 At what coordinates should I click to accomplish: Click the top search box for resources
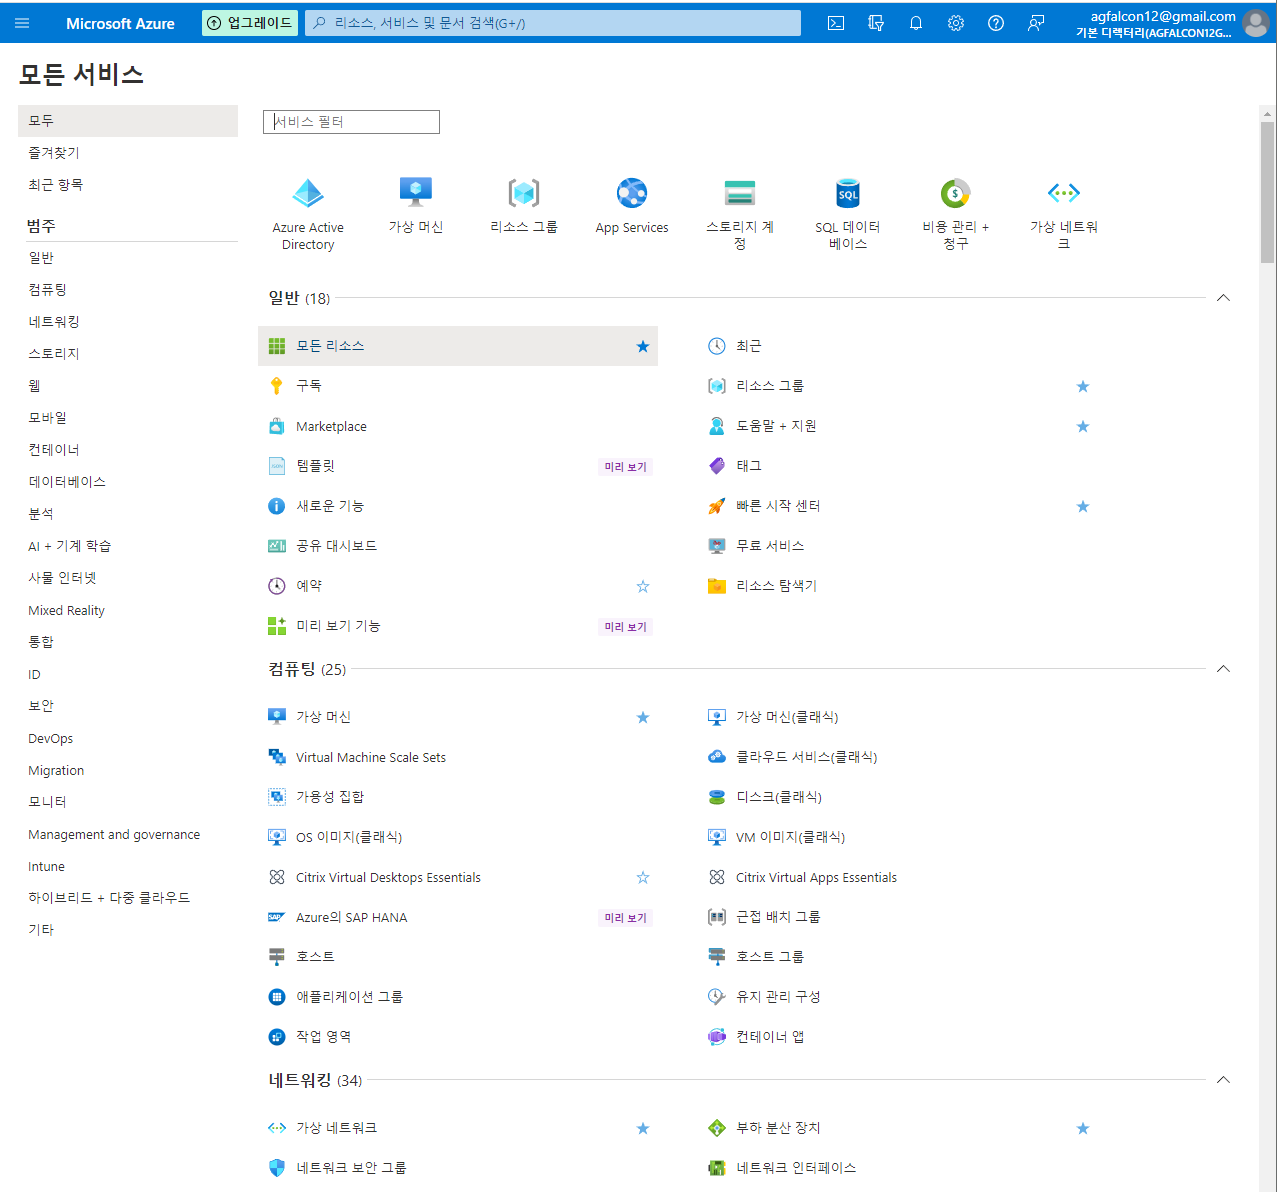click(x=553, y=23)
